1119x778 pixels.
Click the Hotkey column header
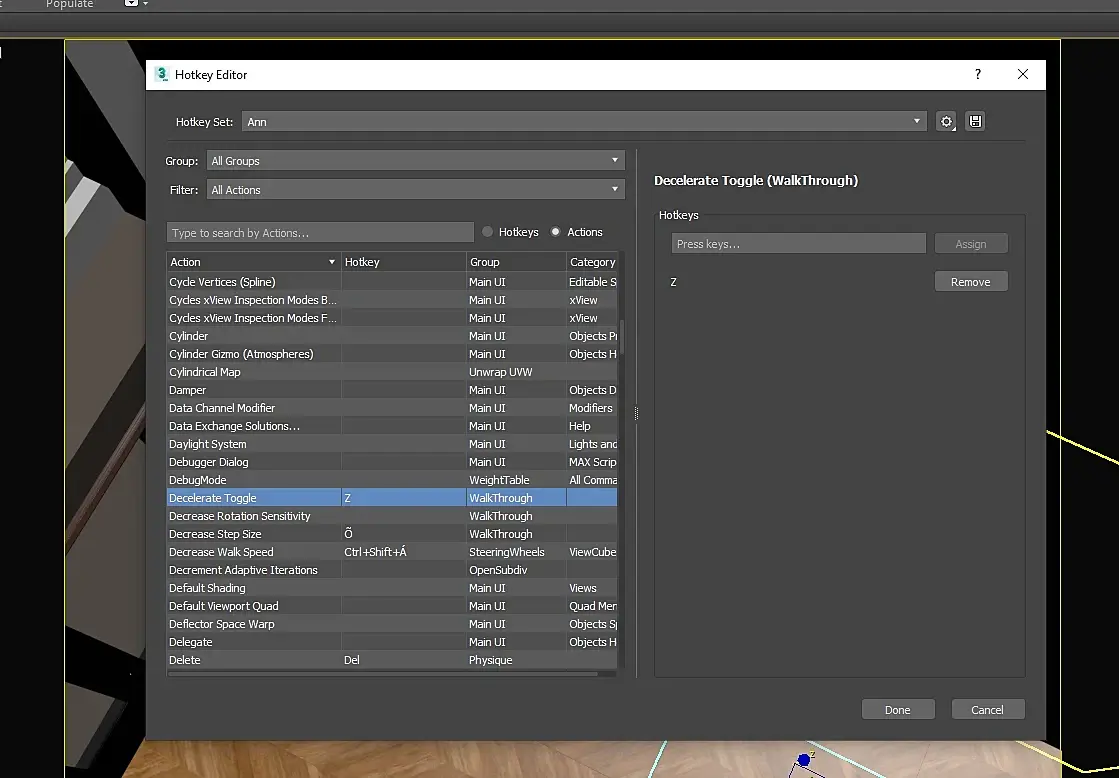403,262
